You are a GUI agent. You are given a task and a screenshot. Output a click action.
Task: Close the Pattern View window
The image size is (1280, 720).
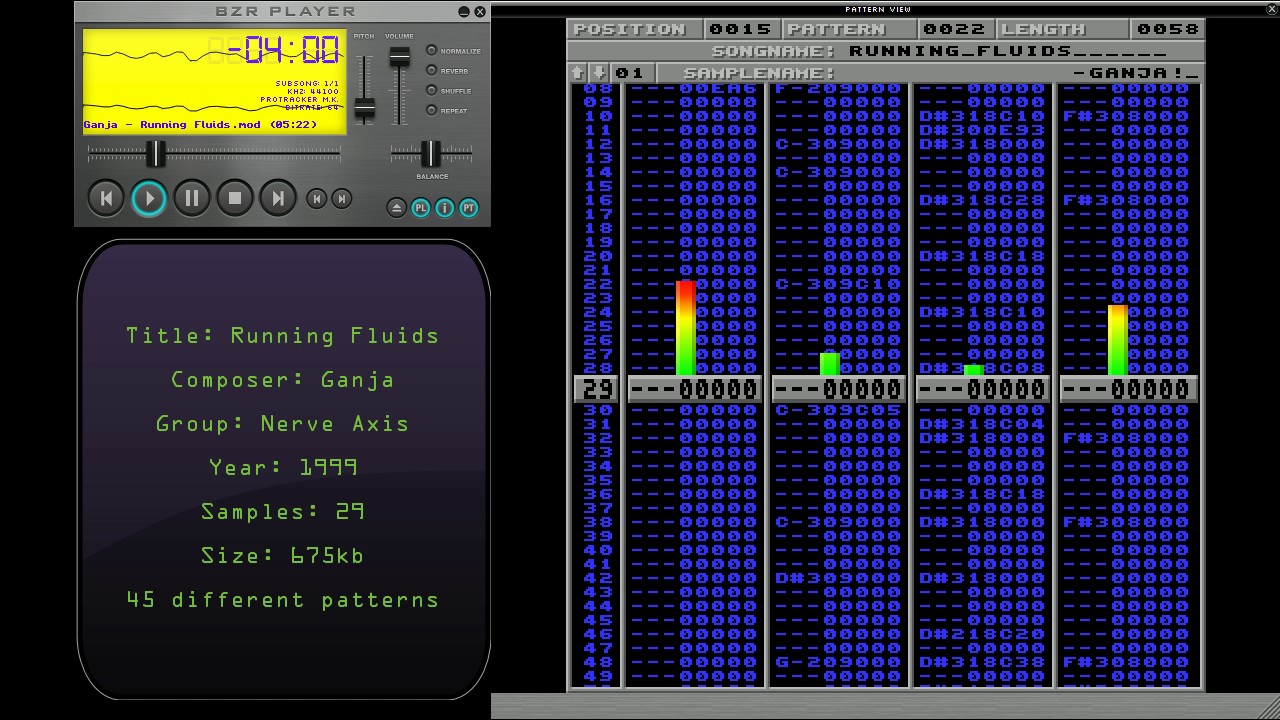coord(1271,9)
